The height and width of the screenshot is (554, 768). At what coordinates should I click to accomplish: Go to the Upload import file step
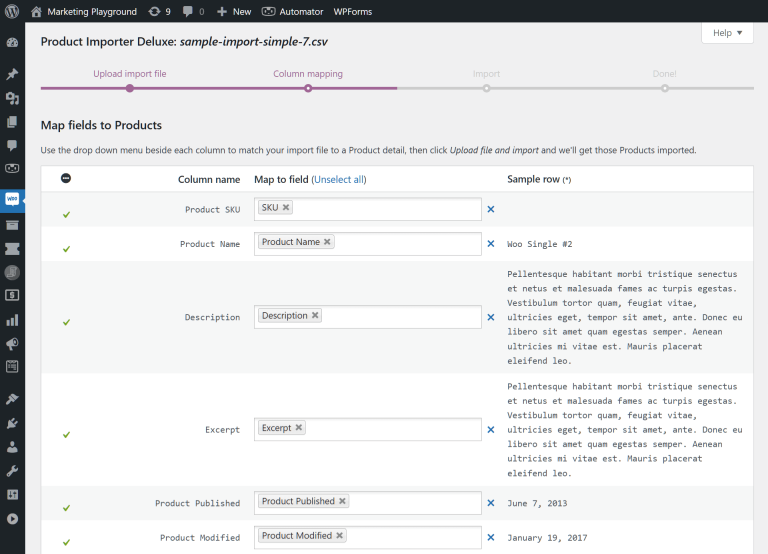130,74
